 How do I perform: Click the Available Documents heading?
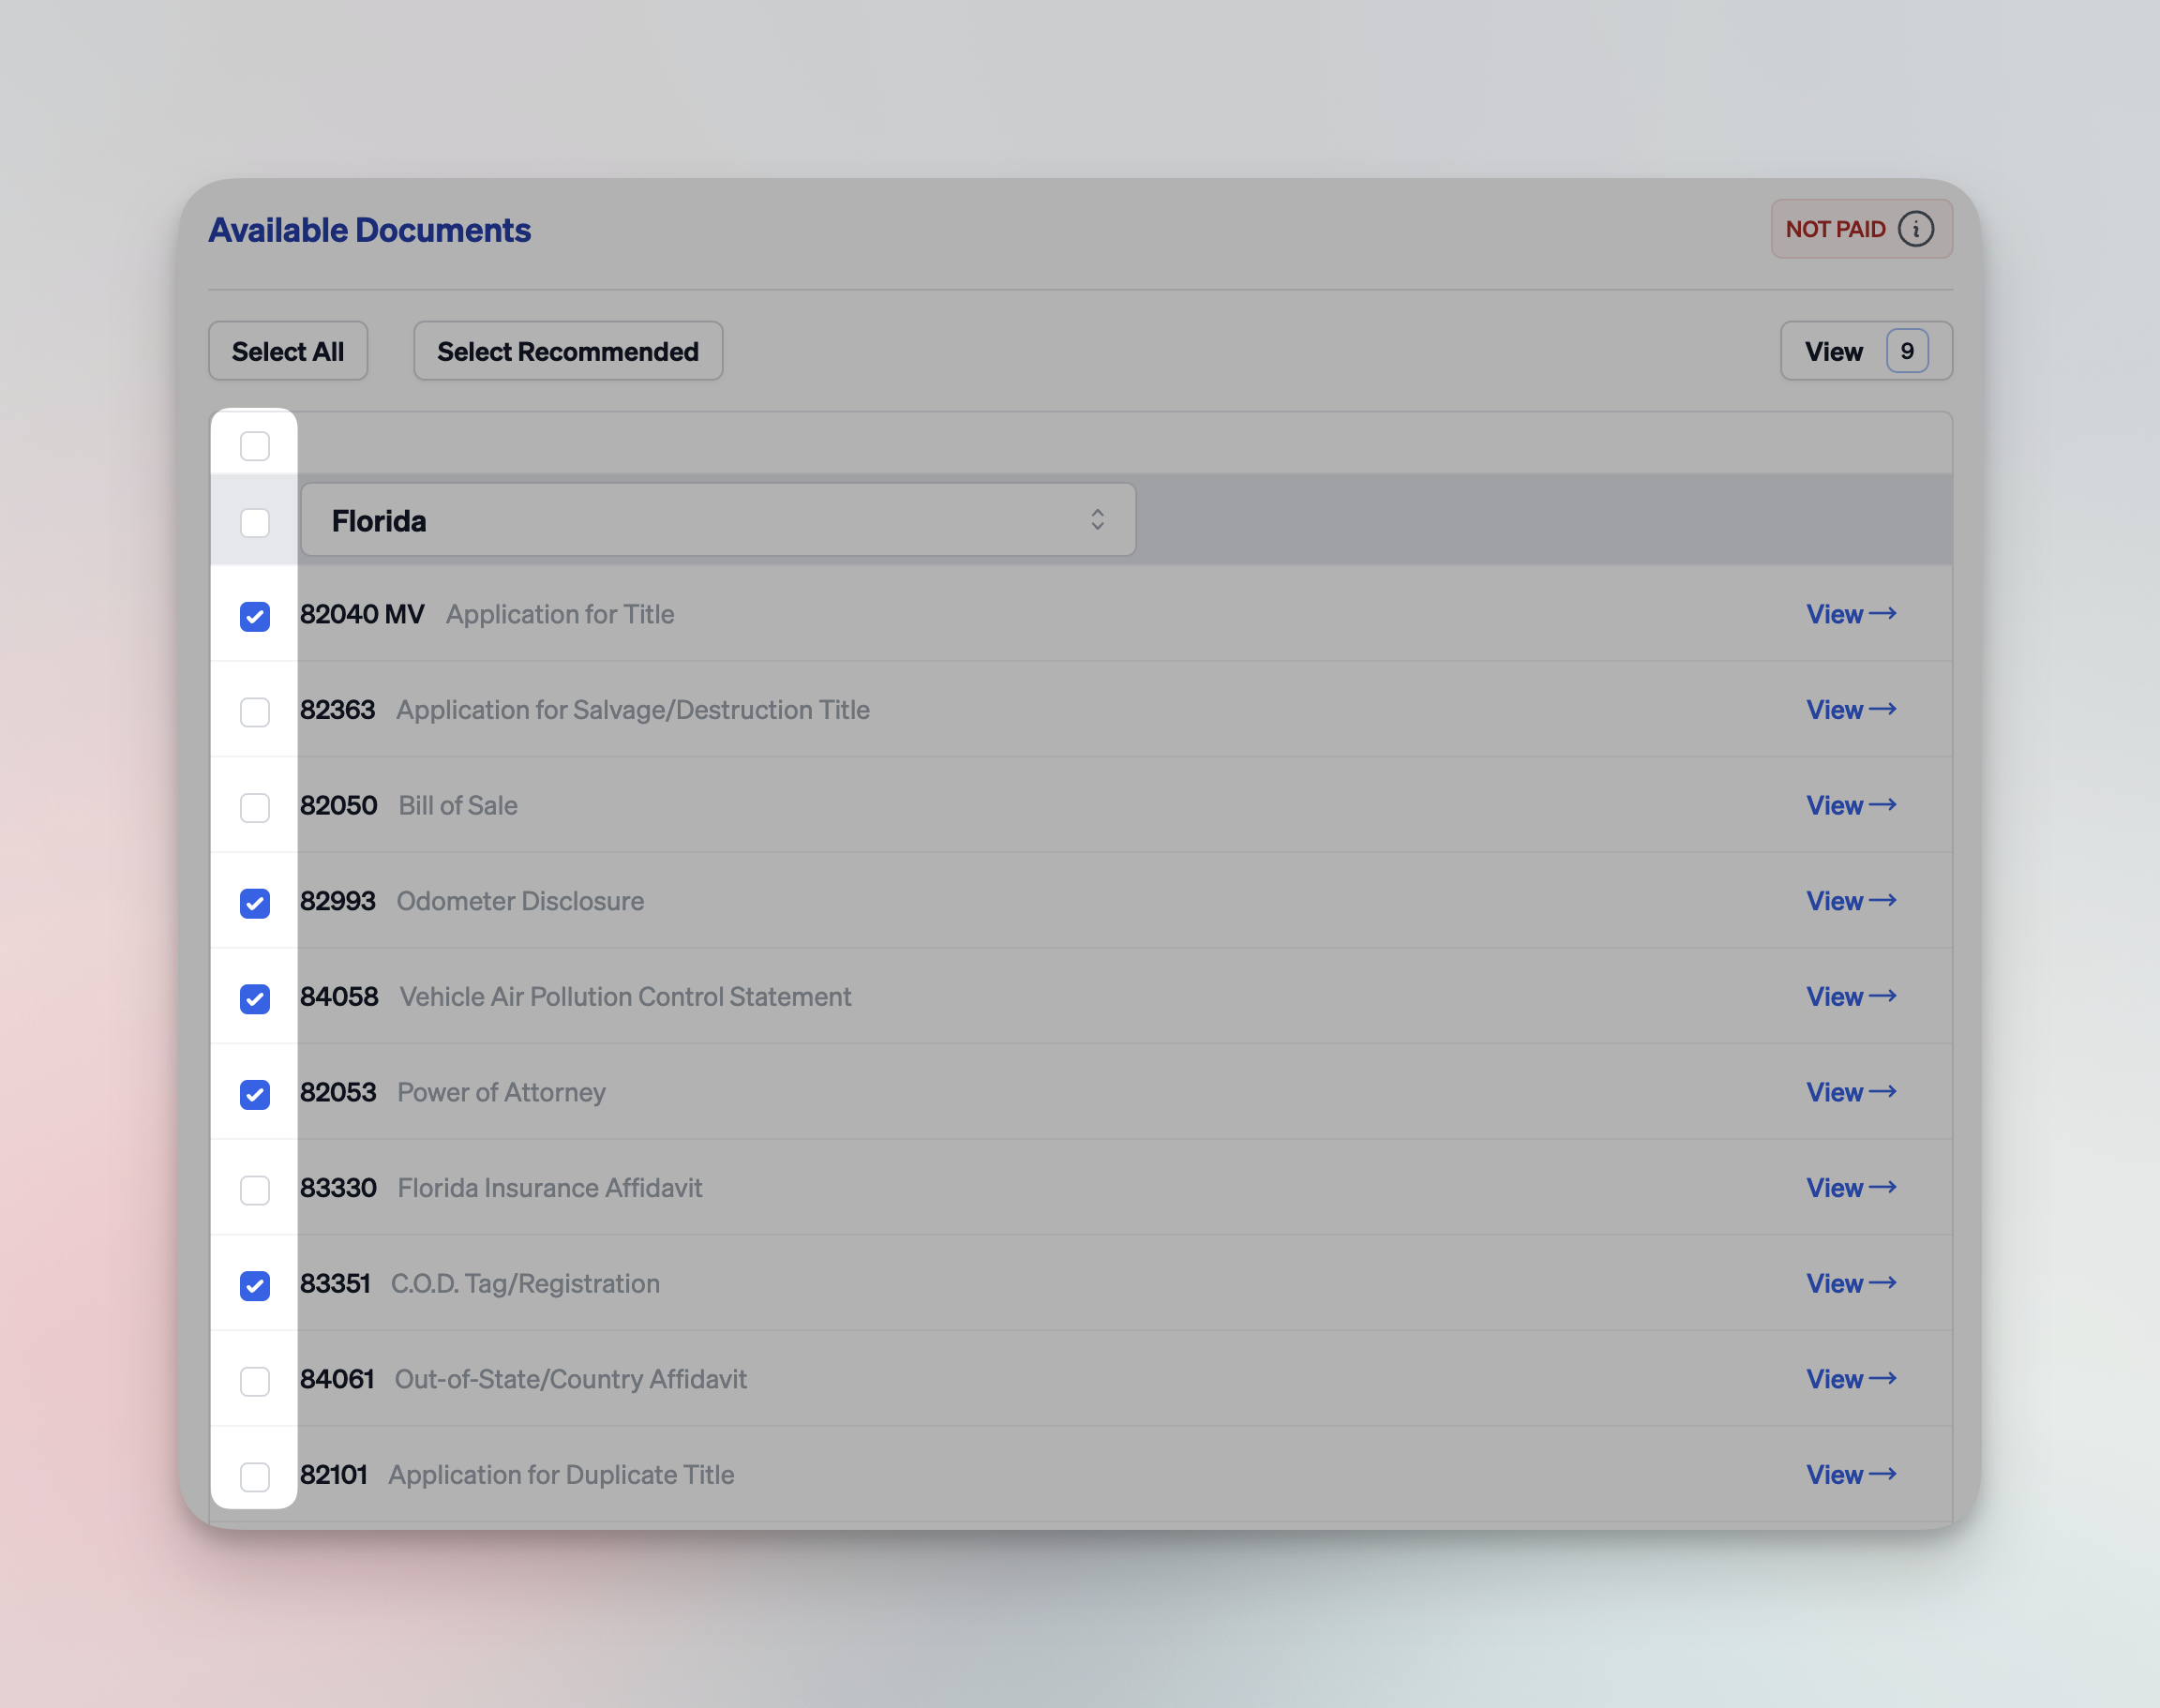[x=370, y=230]
